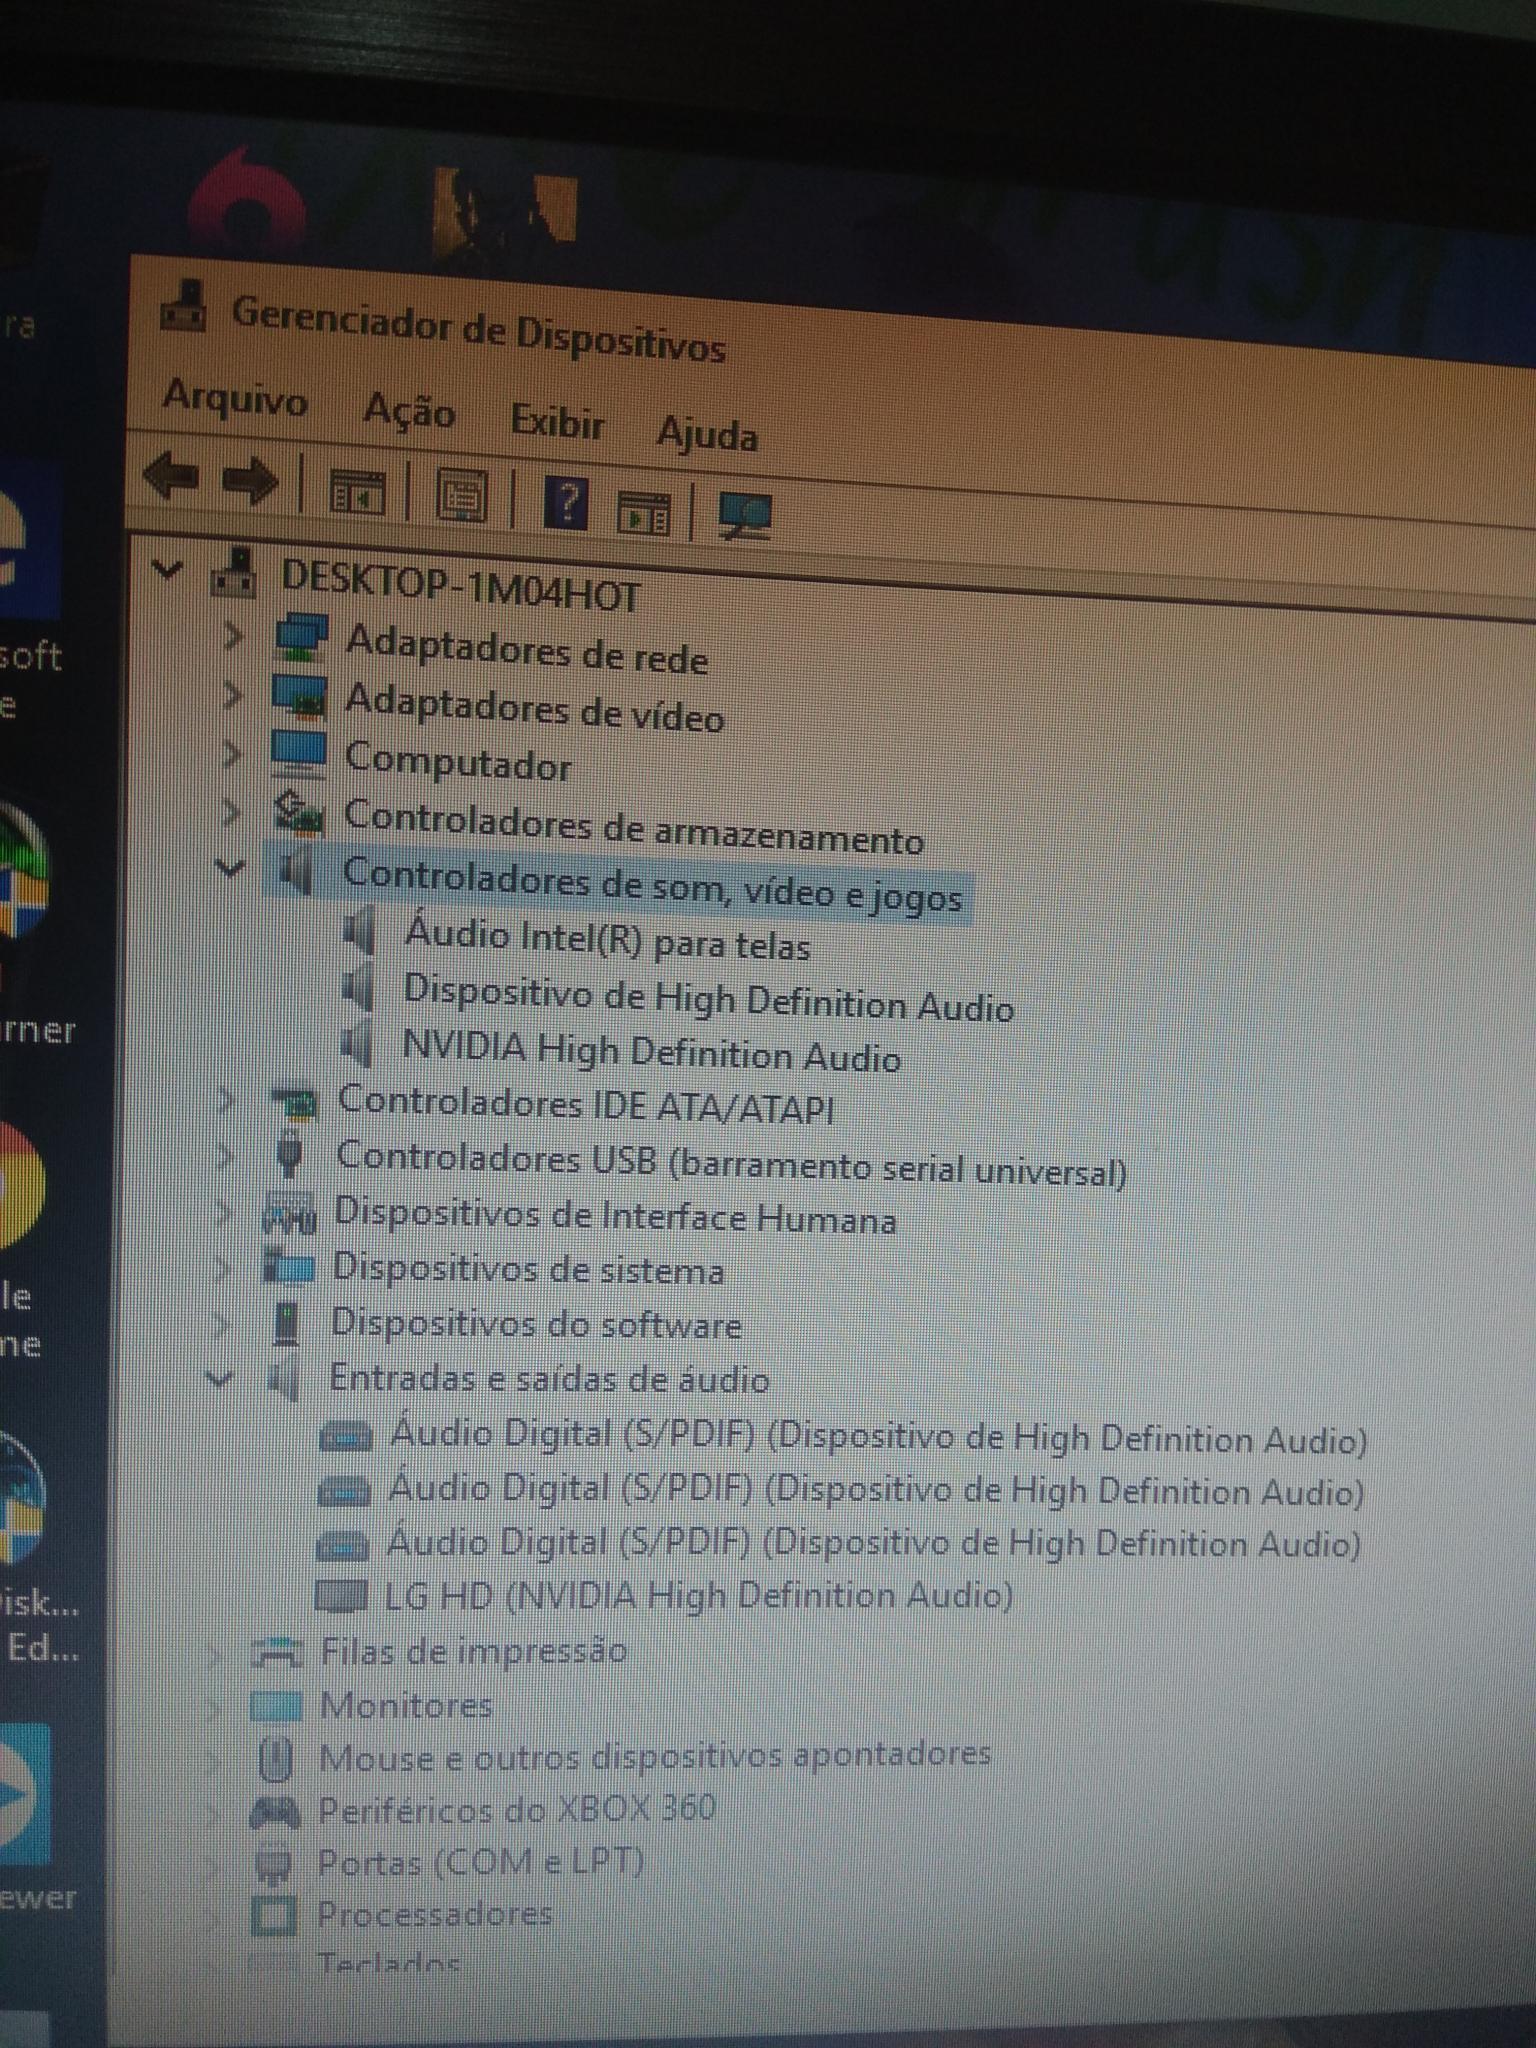Click the Forward arrow toolbar button
The width and height of the screenshot is (1536, 2048).
[249, 481]
